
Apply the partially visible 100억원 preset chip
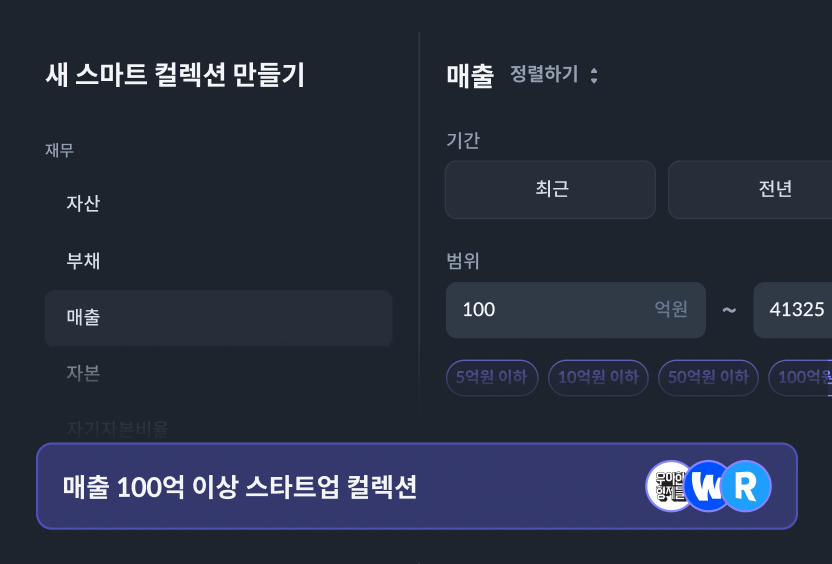[802, 378]
